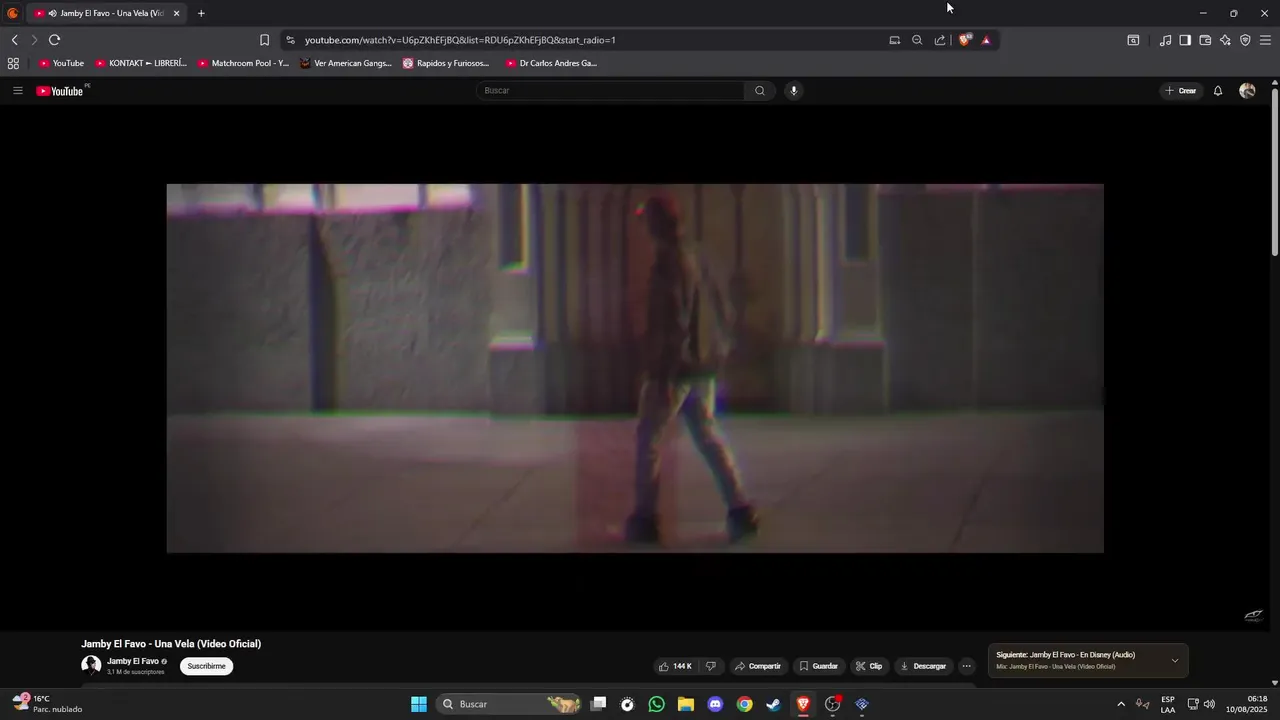Start voice search with the microphone icon
Screen dimensions: 1280x720
[x=794, y=91]
